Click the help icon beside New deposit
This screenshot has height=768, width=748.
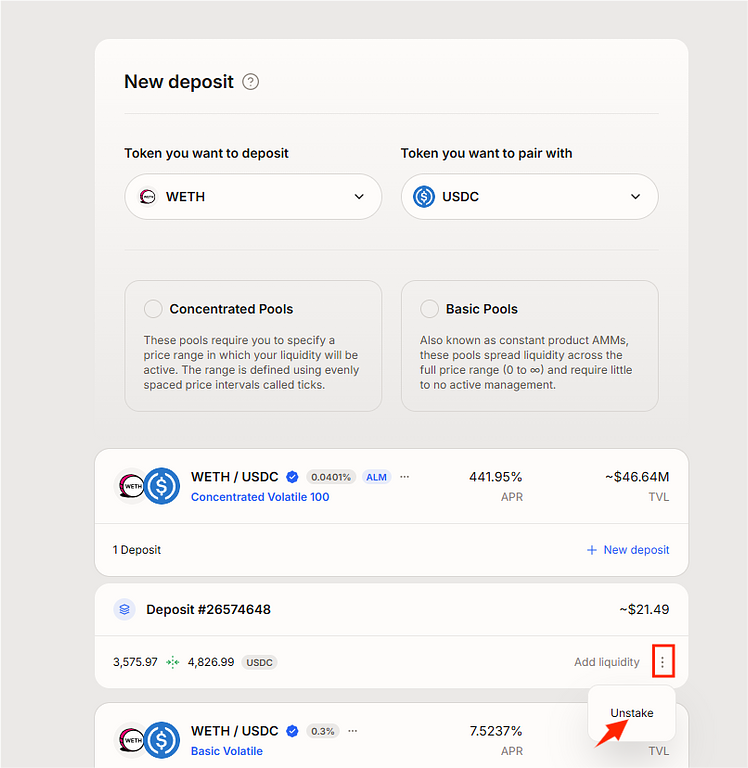tap(251, 82)
